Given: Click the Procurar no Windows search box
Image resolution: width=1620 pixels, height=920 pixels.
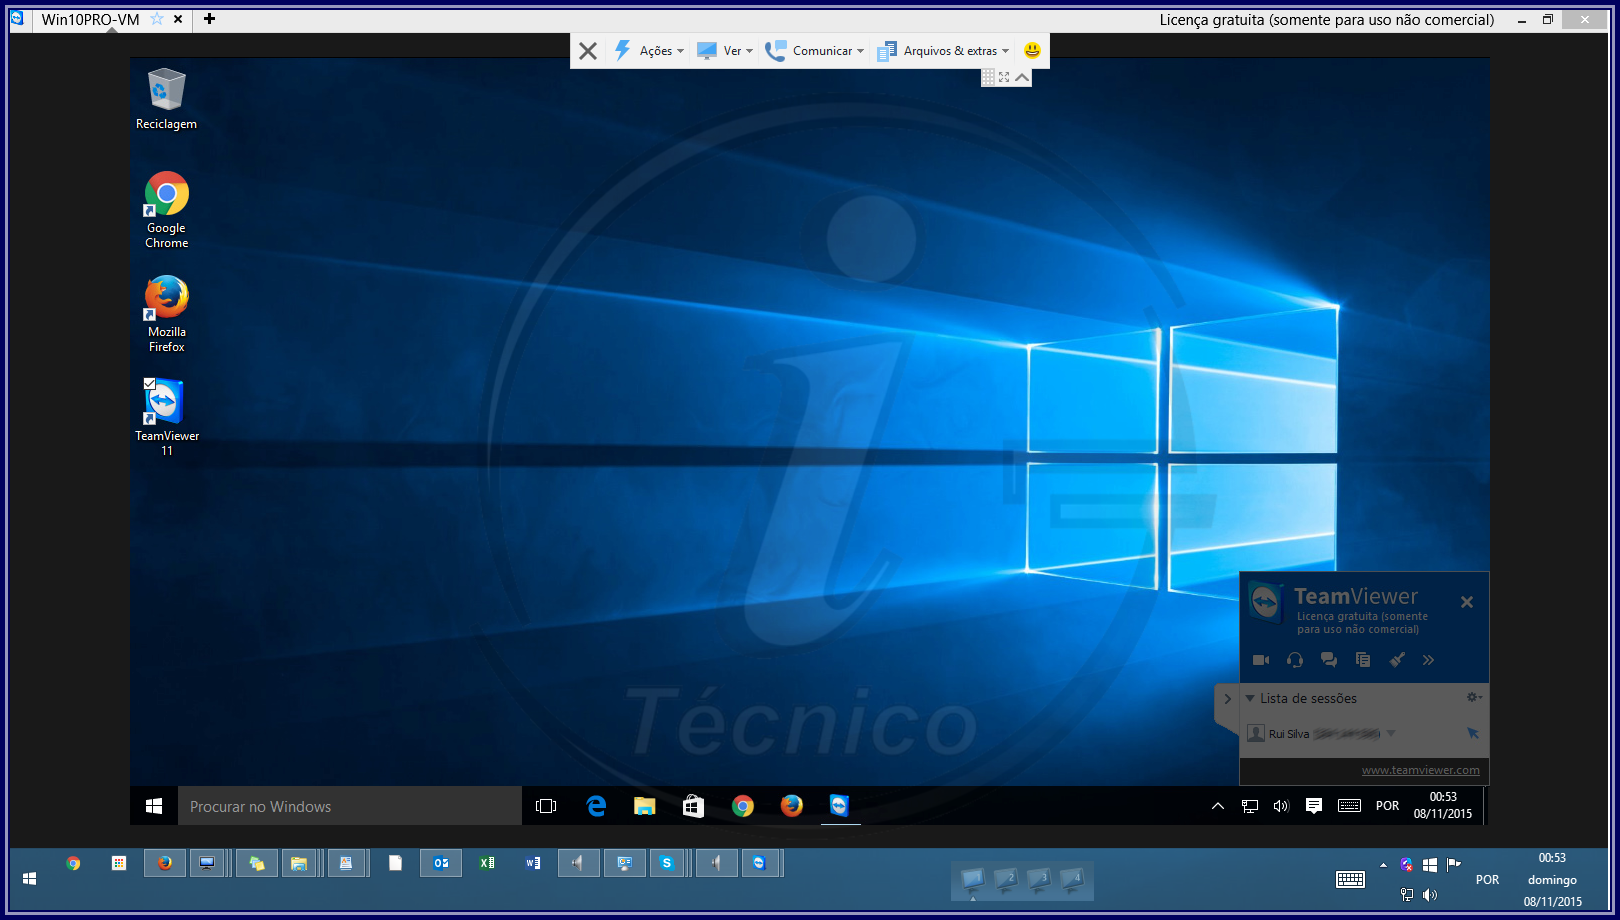Looking at the screenshot, I should pos(350,806).
